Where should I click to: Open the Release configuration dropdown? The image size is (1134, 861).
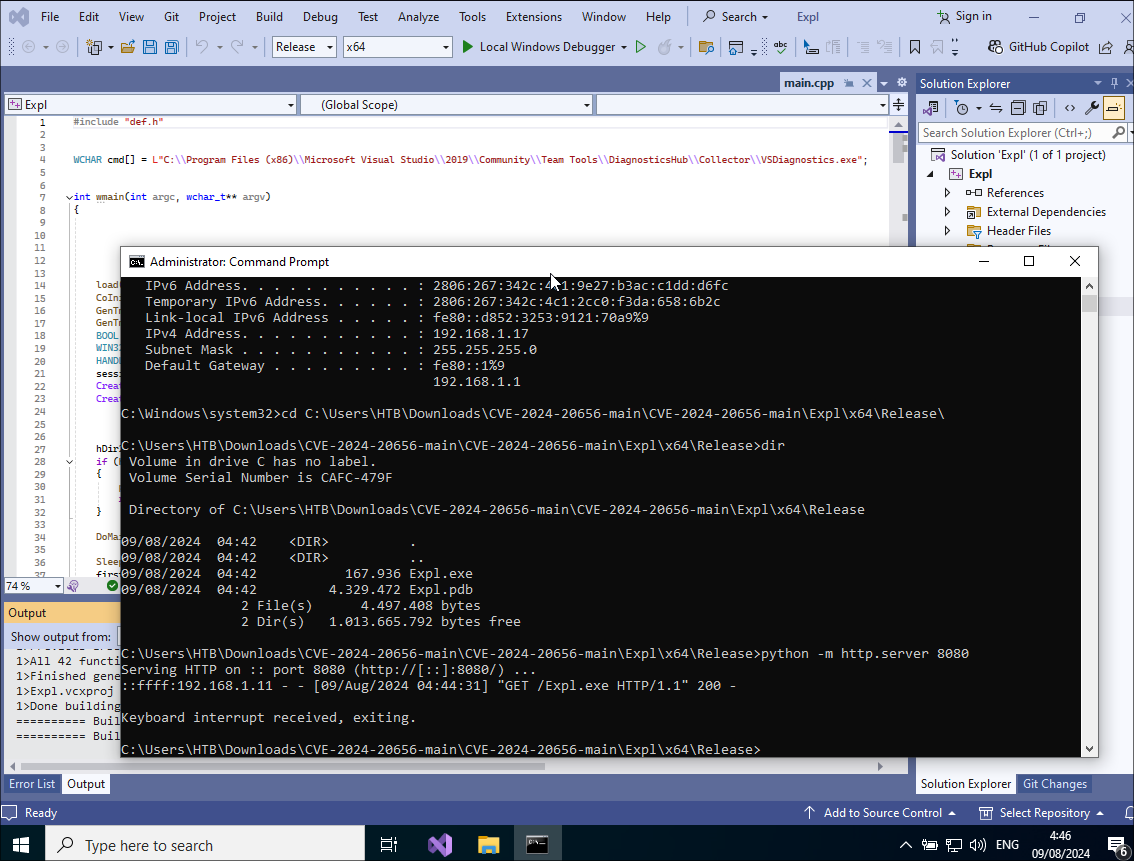pyautogui.click(x=304, y=47)
